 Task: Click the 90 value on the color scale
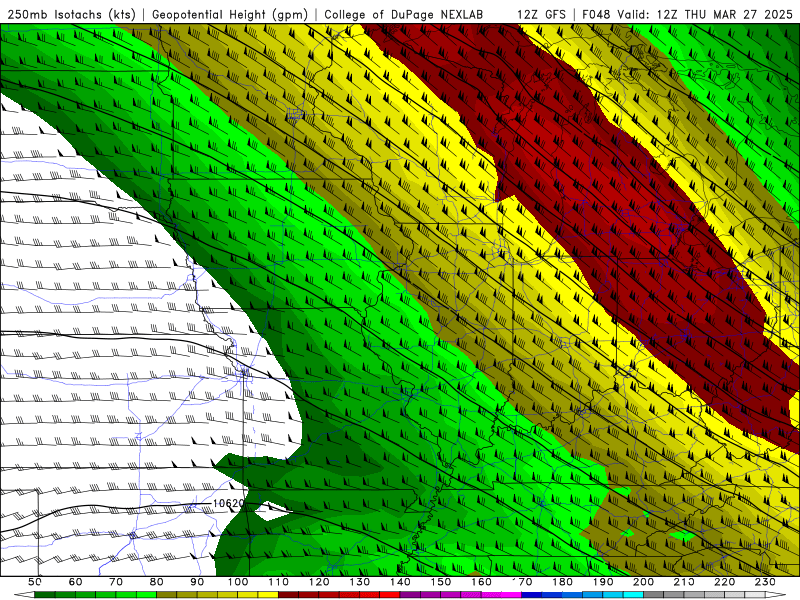[x=197, y=582]
